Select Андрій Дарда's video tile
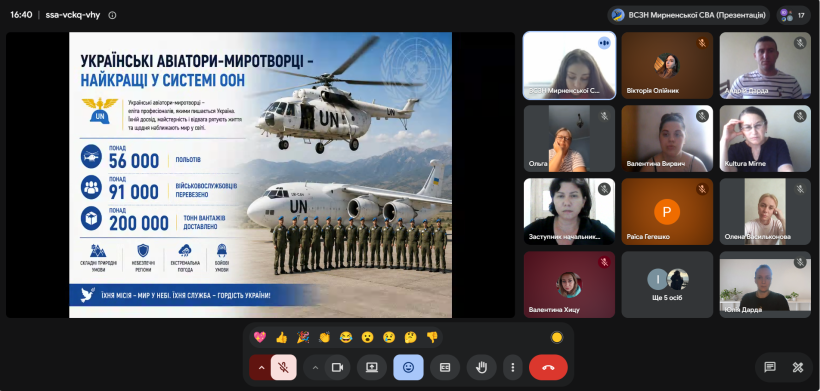Viewport: 820px width, 391px height. click(x=765, y=65)
